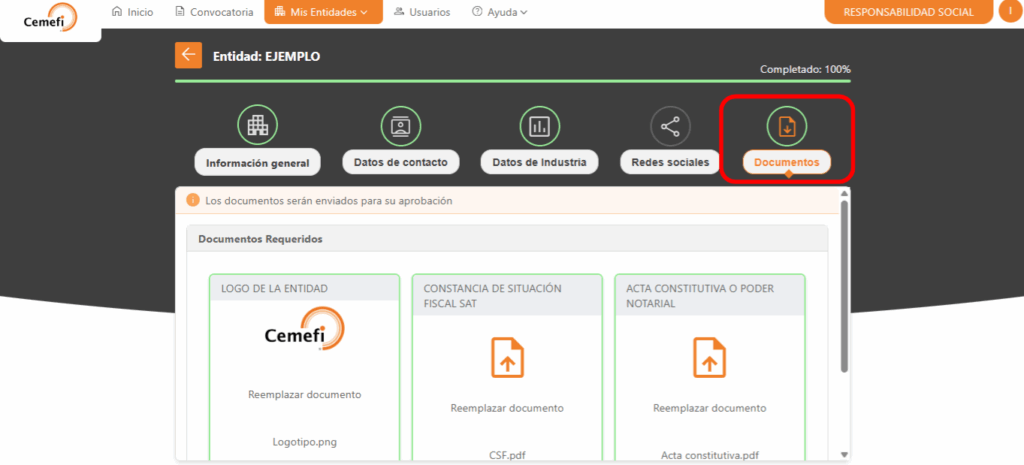1024x465 pixels.
Task: Select the Información general tab
Action: [x=257, y=163]
